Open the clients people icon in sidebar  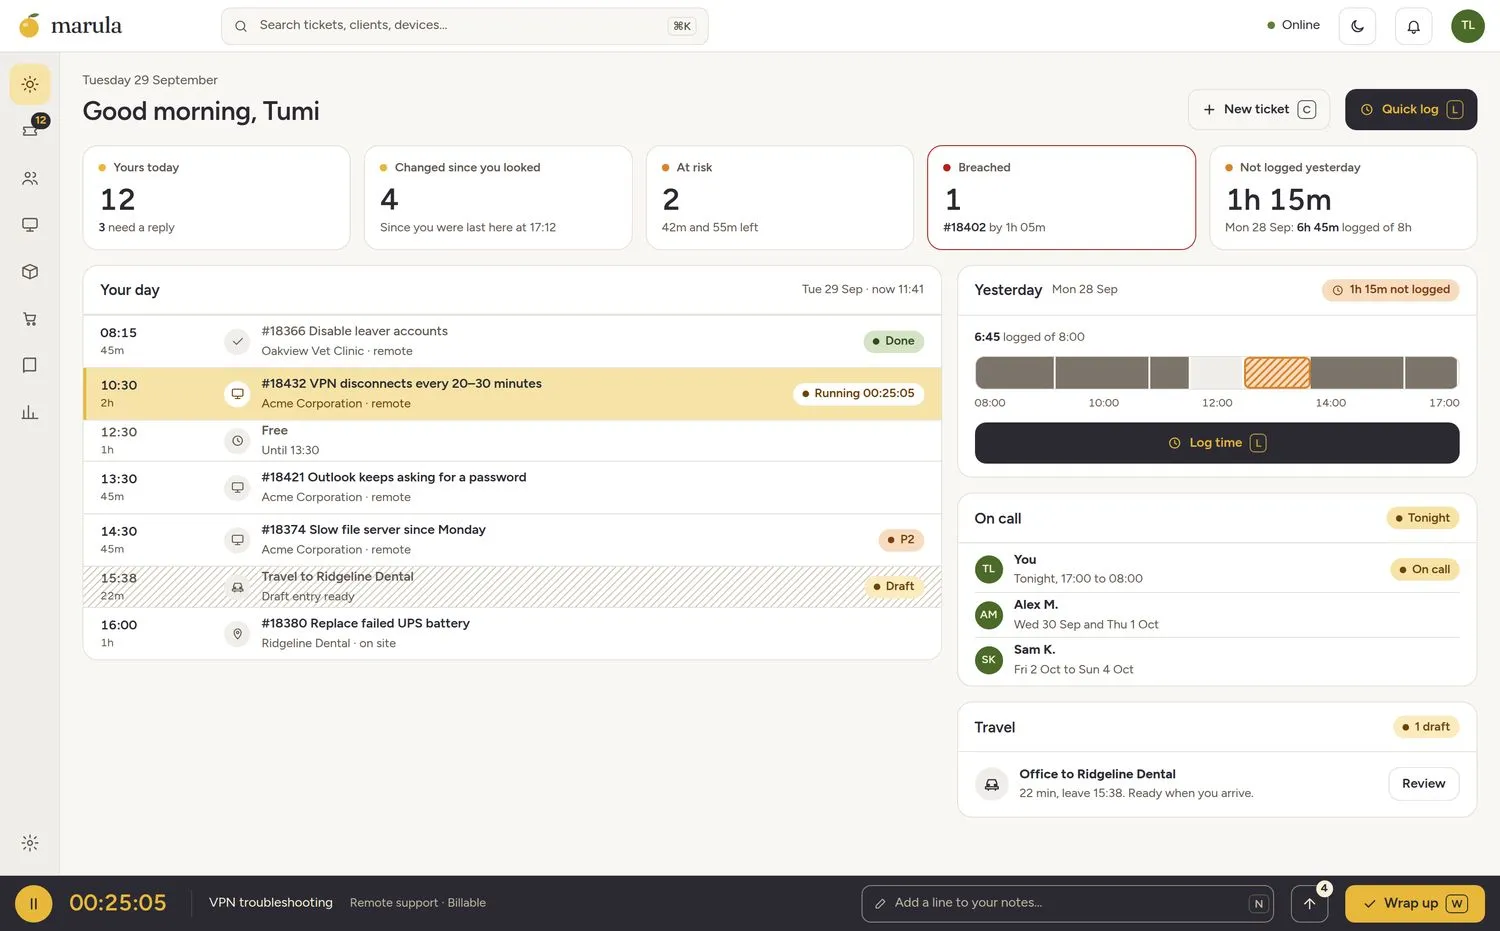30,178
